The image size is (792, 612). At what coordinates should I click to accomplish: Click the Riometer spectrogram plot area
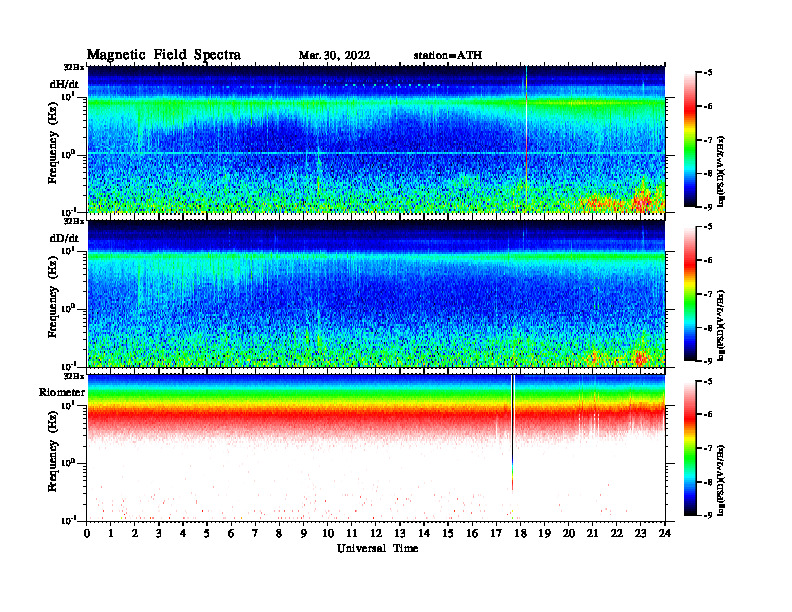376,448
